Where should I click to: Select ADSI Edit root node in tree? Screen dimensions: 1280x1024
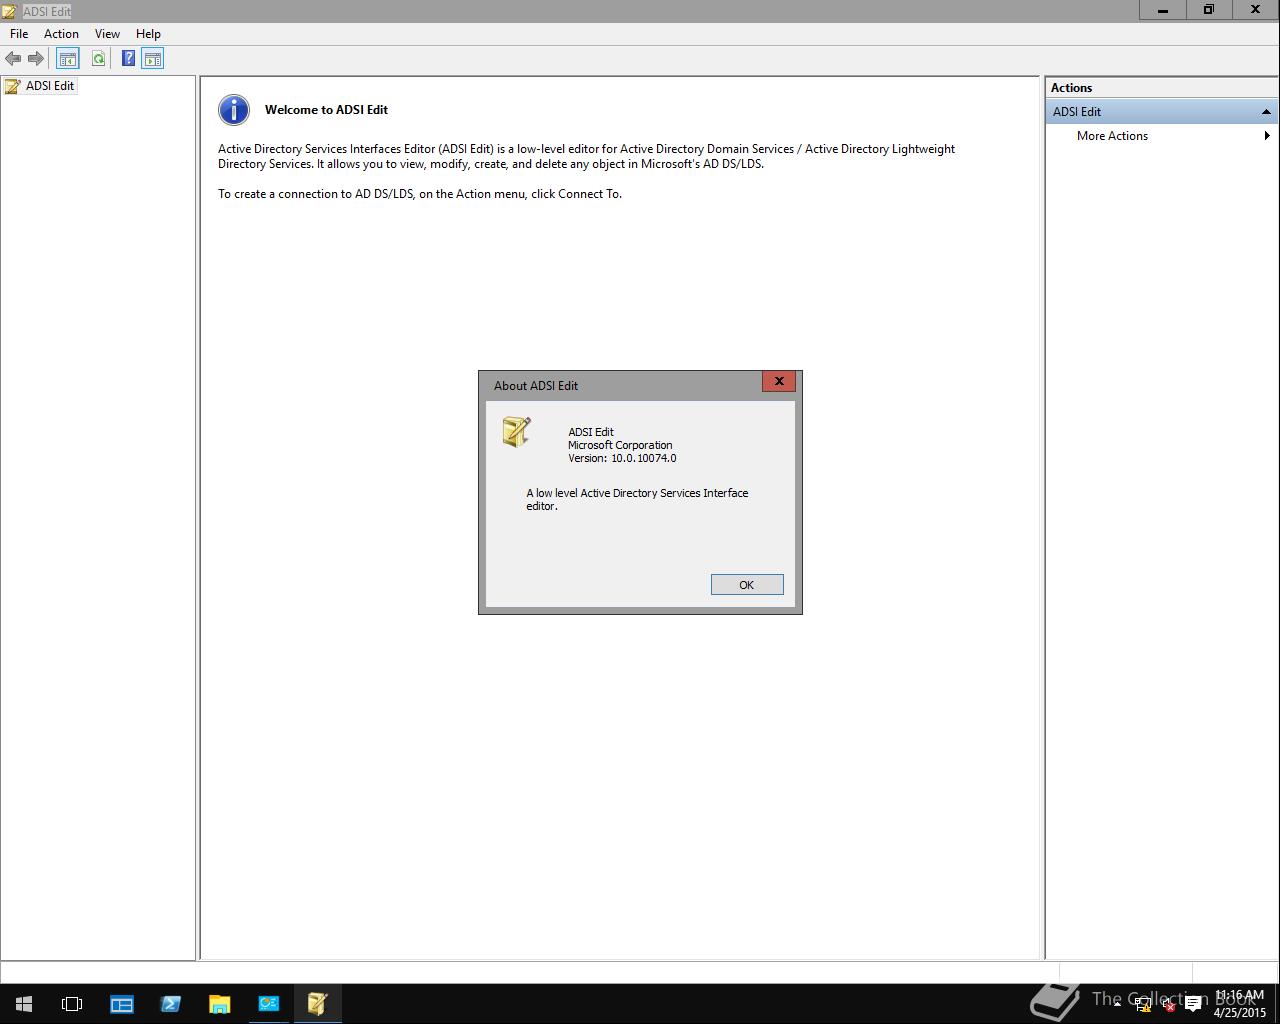[40, 86]
